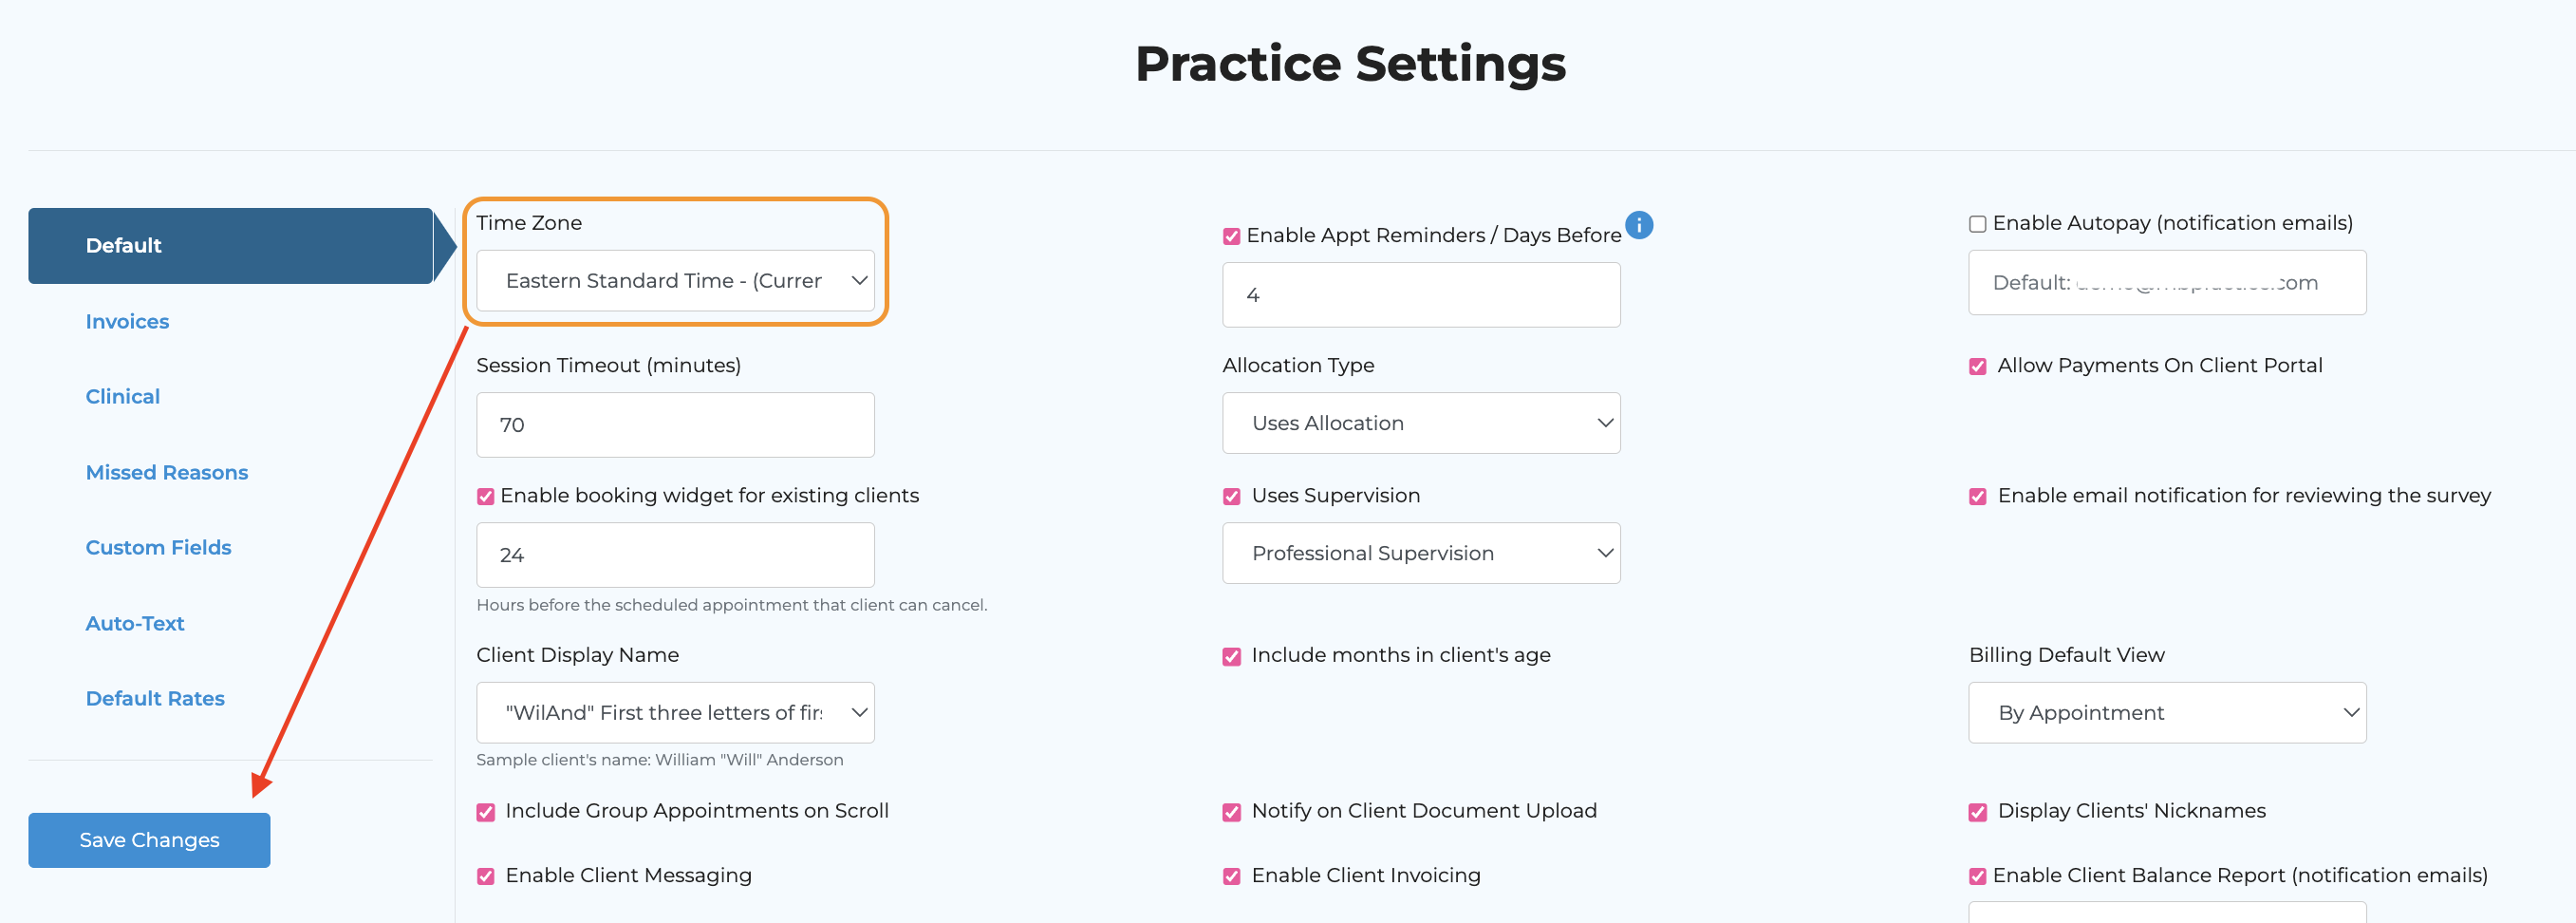Open the Client Display Name dropdown
The height and width of the screenshot is (923, 2576).
tap(675, 712)
